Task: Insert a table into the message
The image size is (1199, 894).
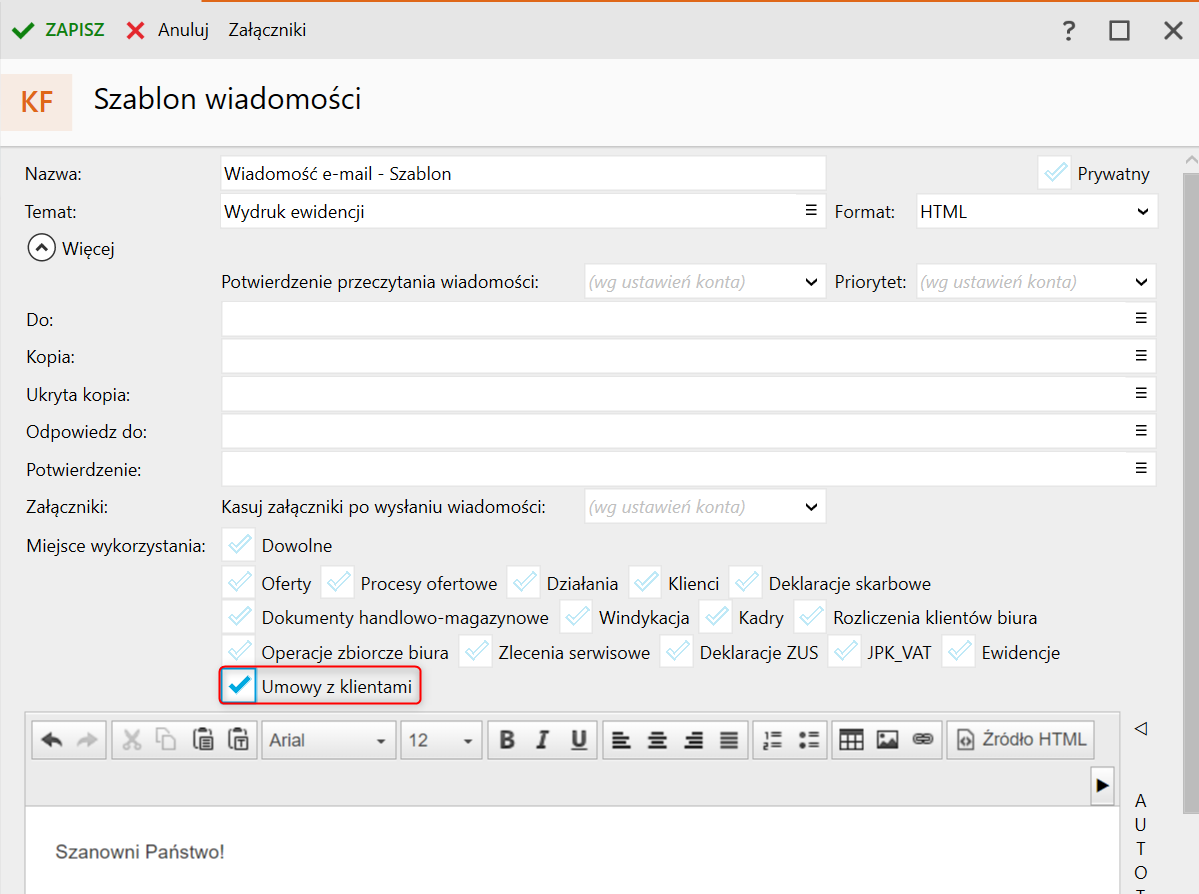Action: pos(851,740)
